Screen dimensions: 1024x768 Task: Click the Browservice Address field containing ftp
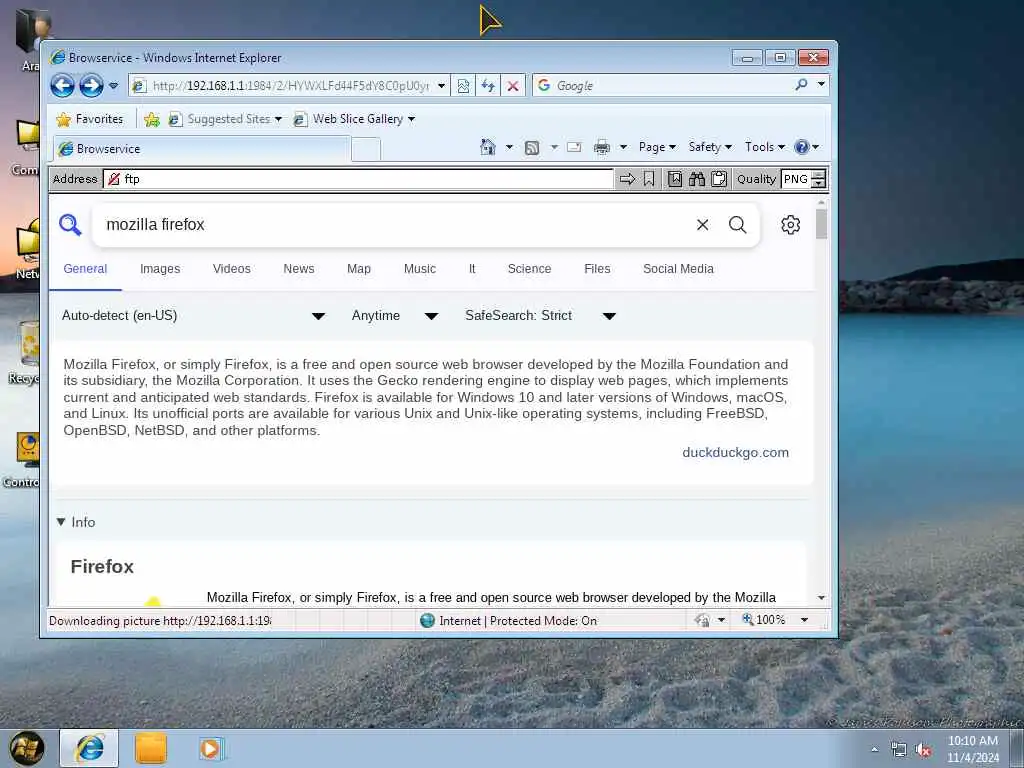[358, 179]
